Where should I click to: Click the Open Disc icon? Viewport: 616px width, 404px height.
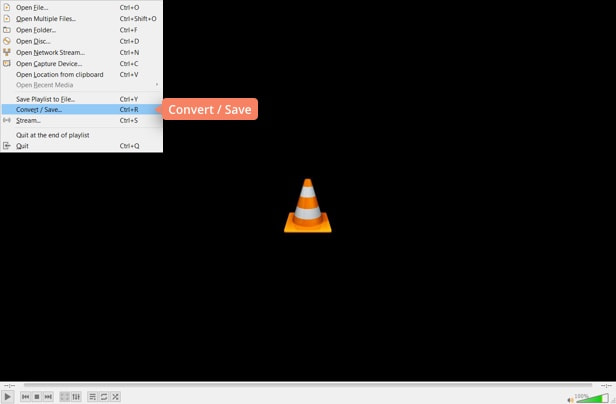click(7, 41)
